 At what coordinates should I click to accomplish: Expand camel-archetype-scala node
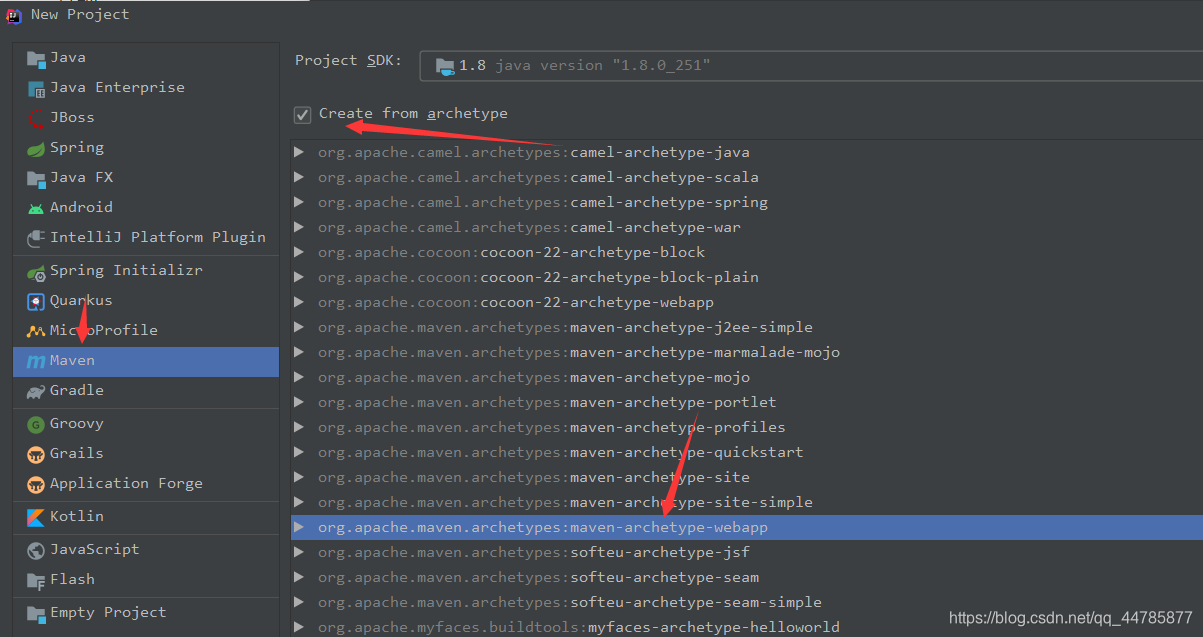pos(299,178)
